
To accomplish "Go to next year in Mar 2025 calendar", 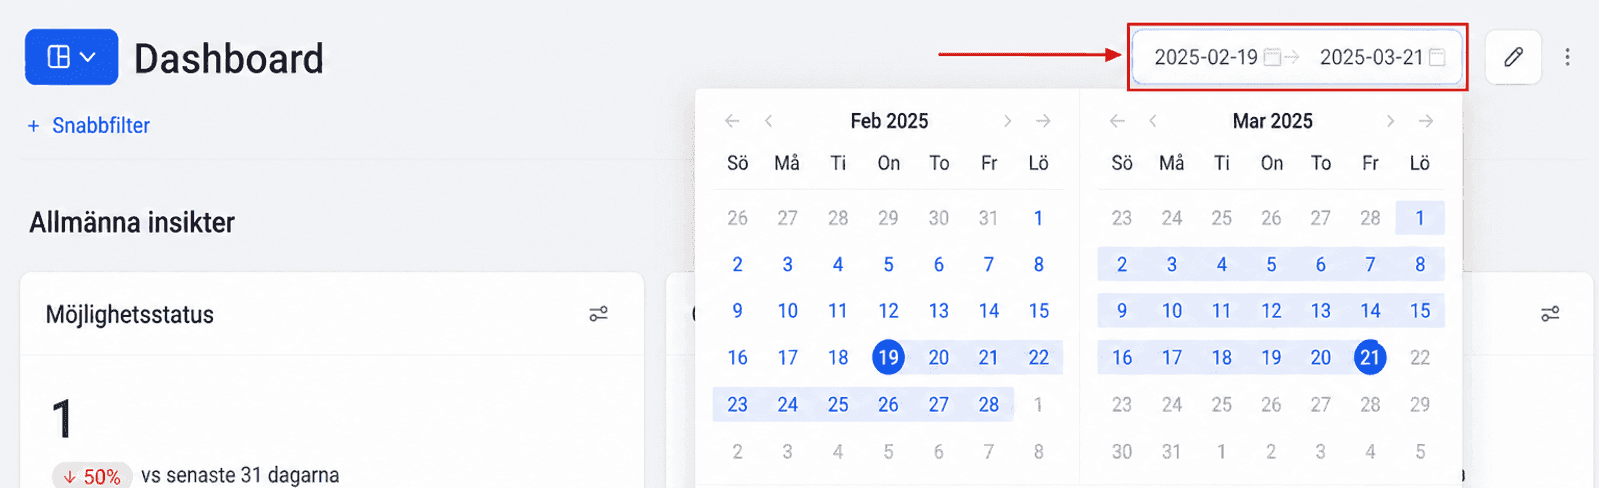I will tap(1426, 121).
